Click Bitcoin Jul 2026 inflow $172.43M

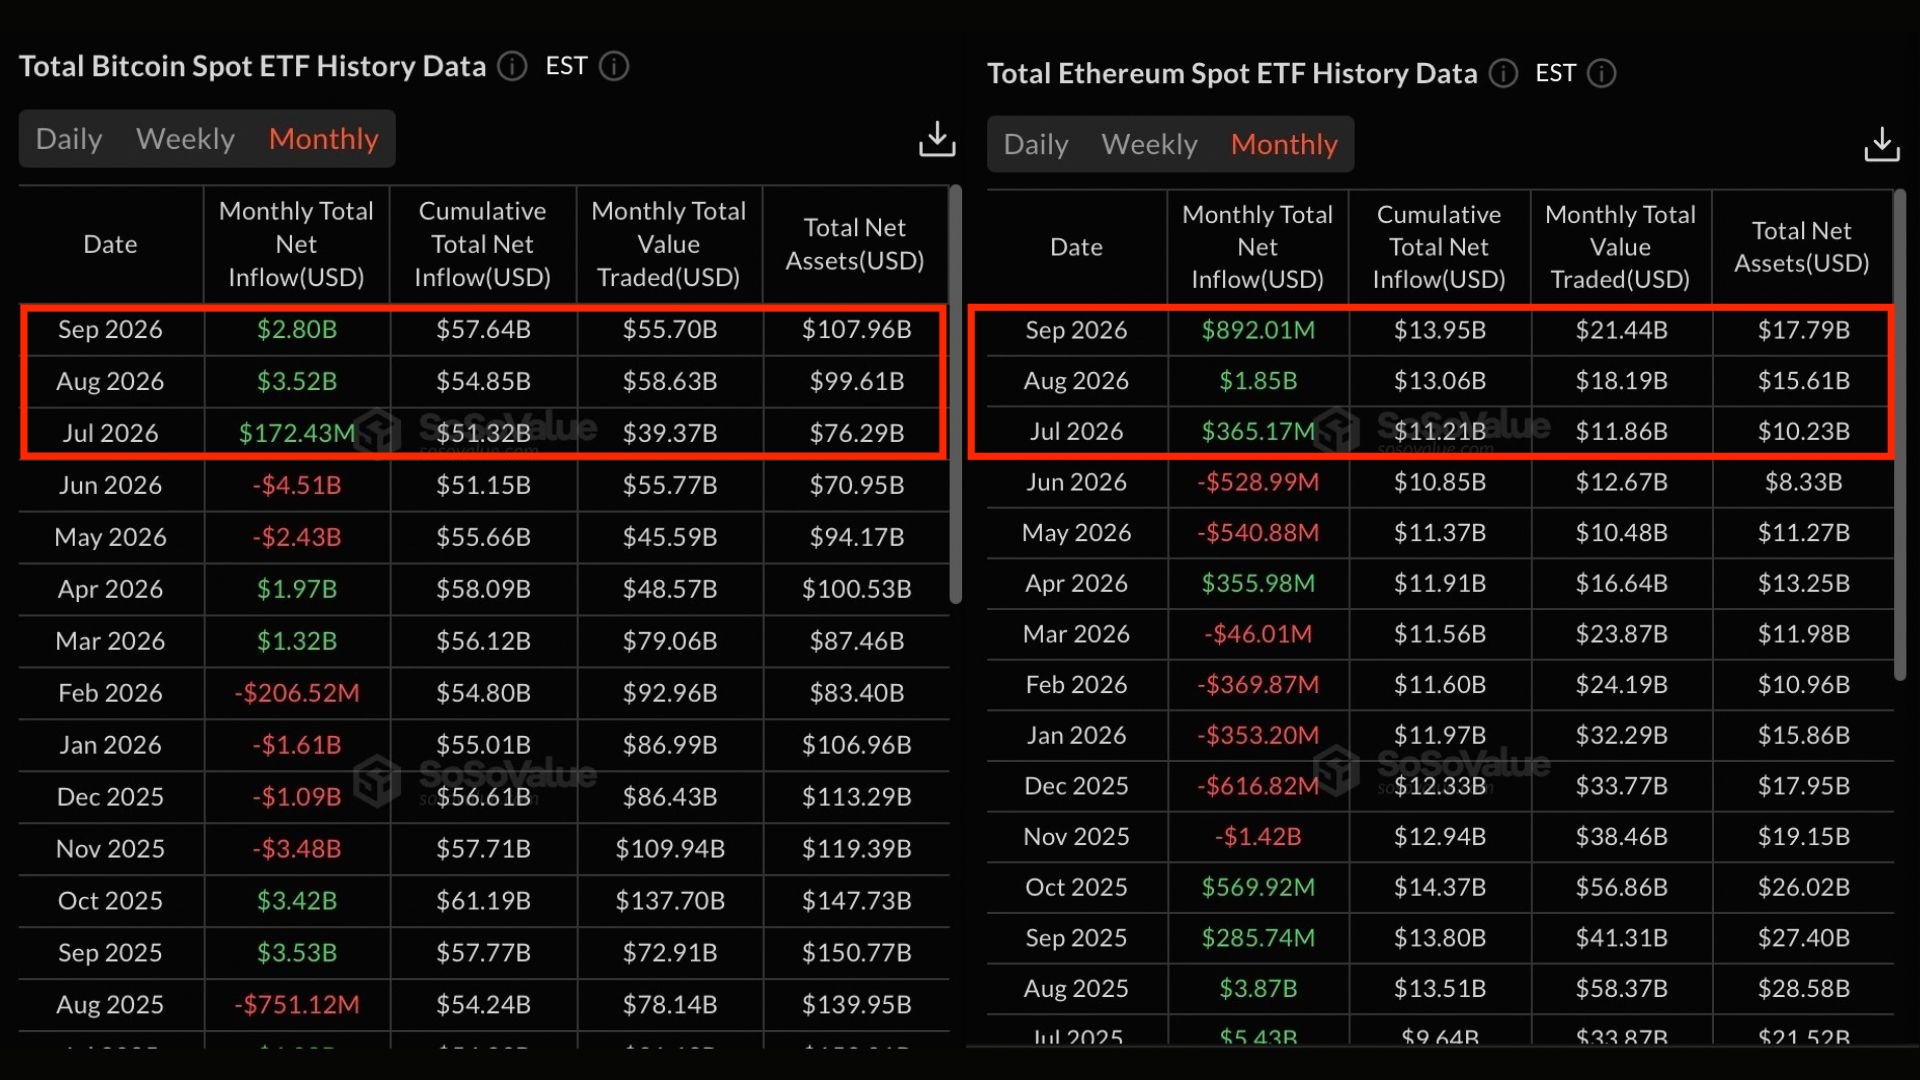point(297,433)
